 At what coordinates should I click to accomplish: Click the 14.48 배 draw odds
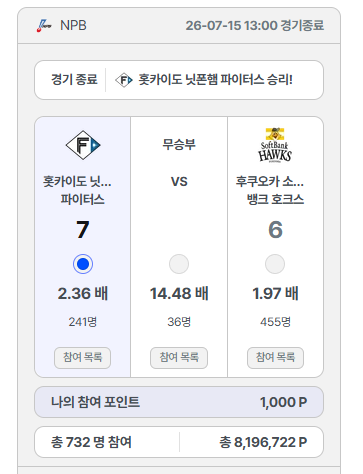(179, 294)
